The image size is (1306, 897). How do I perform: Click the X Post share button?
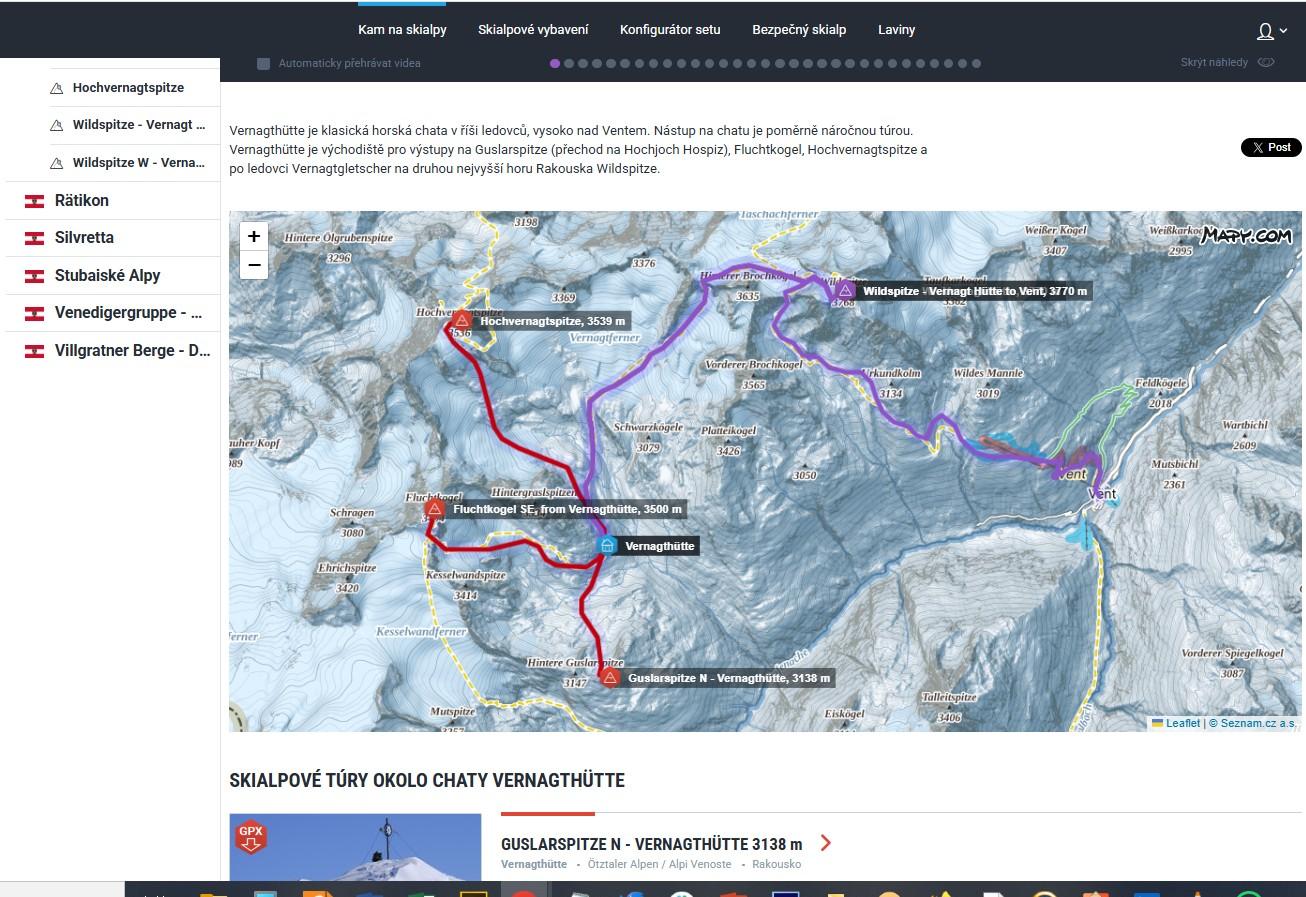click(1271, 147)
